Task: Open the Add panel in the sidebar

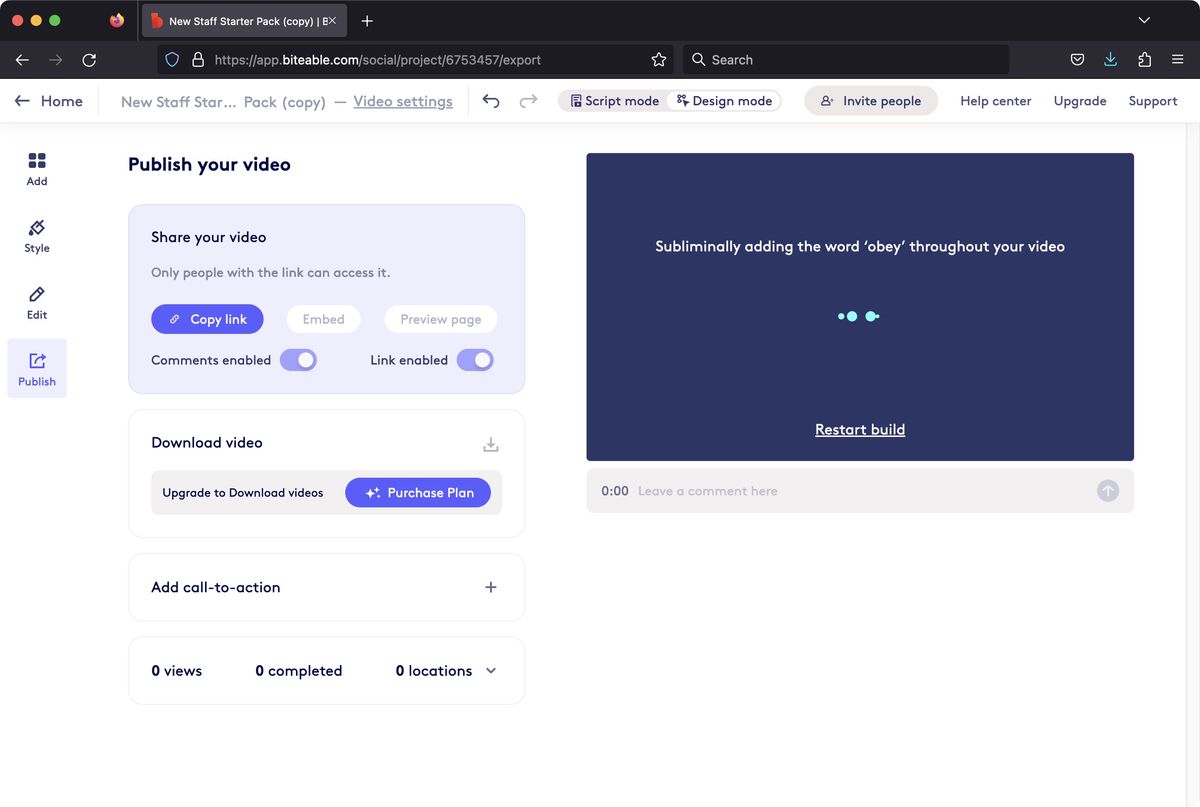Action: [36, 167]
